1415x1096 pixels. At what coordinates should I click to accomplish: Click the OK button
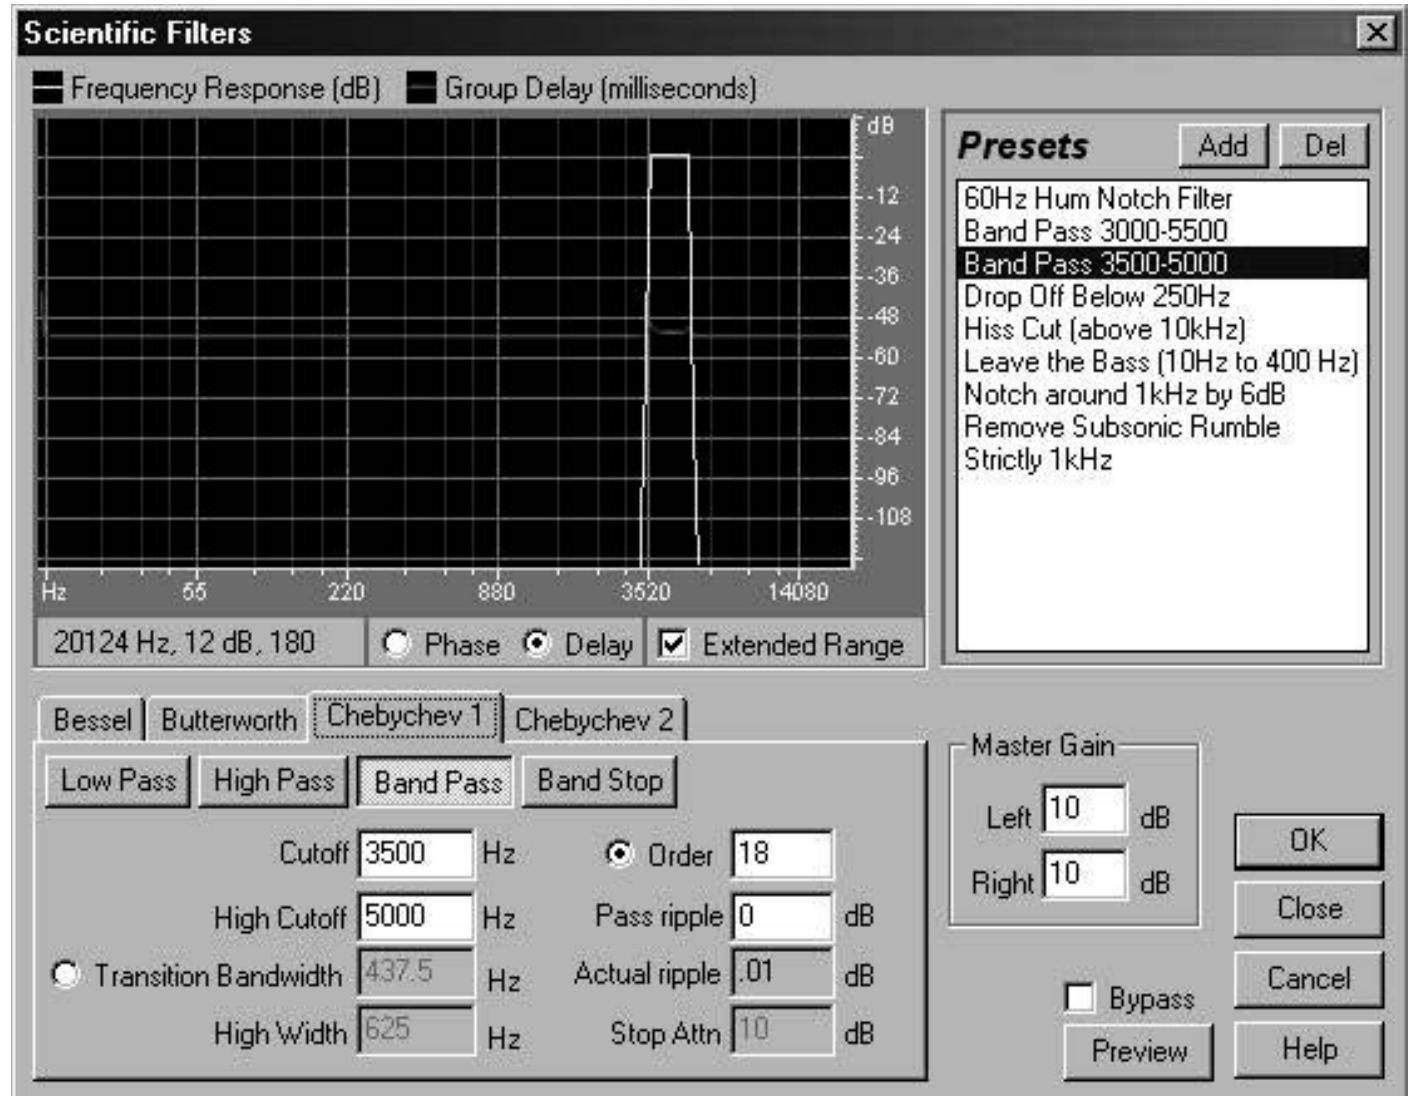coord(1309,841)
